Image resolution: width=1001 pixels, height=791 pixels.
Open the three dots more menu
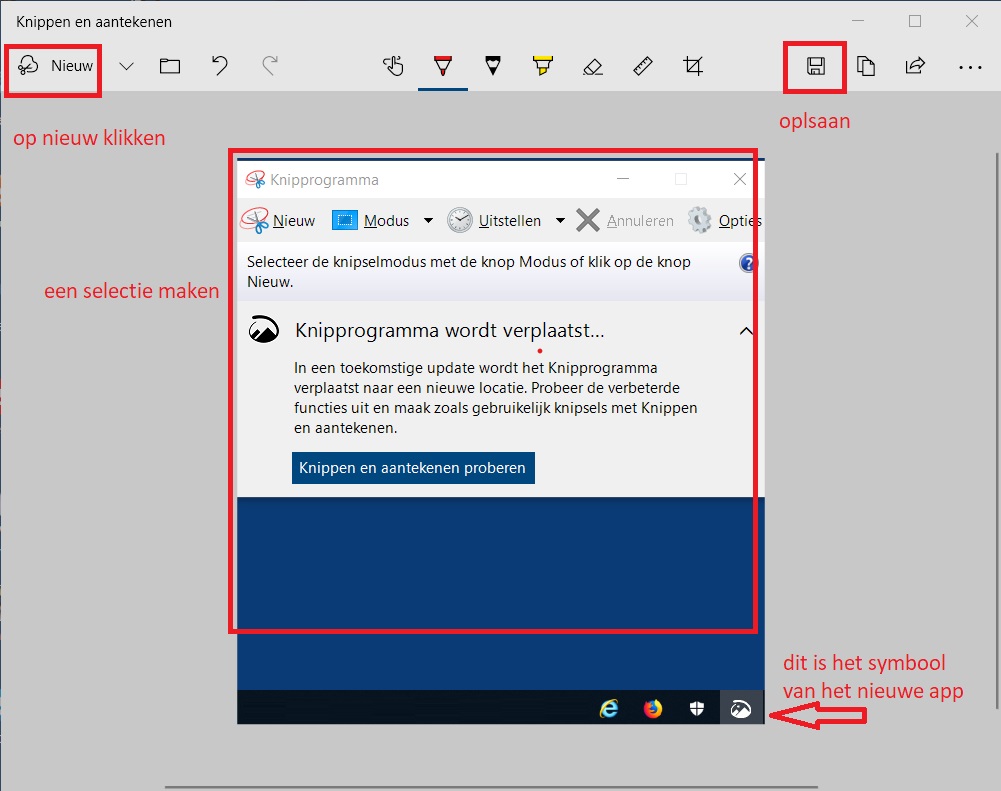pos(970,67)
